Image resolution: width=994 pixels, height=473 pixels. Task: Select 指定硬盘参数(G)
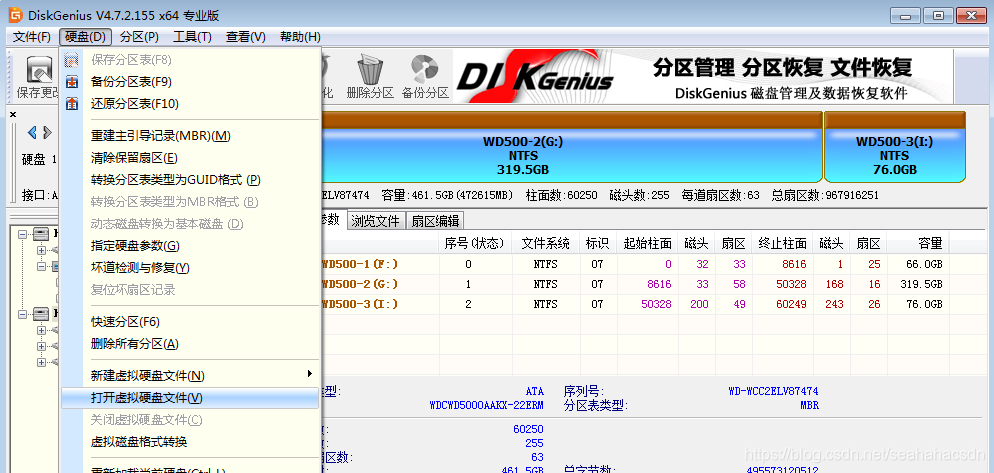[x=190, y=245]
